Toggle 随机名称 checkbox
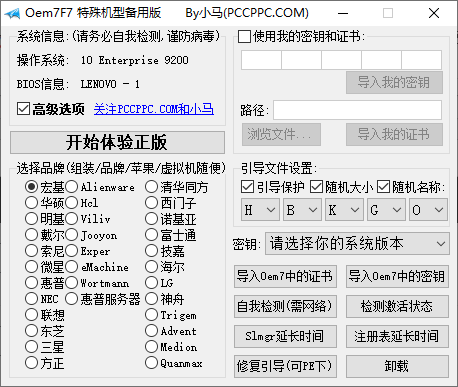 tap(383, 187)
